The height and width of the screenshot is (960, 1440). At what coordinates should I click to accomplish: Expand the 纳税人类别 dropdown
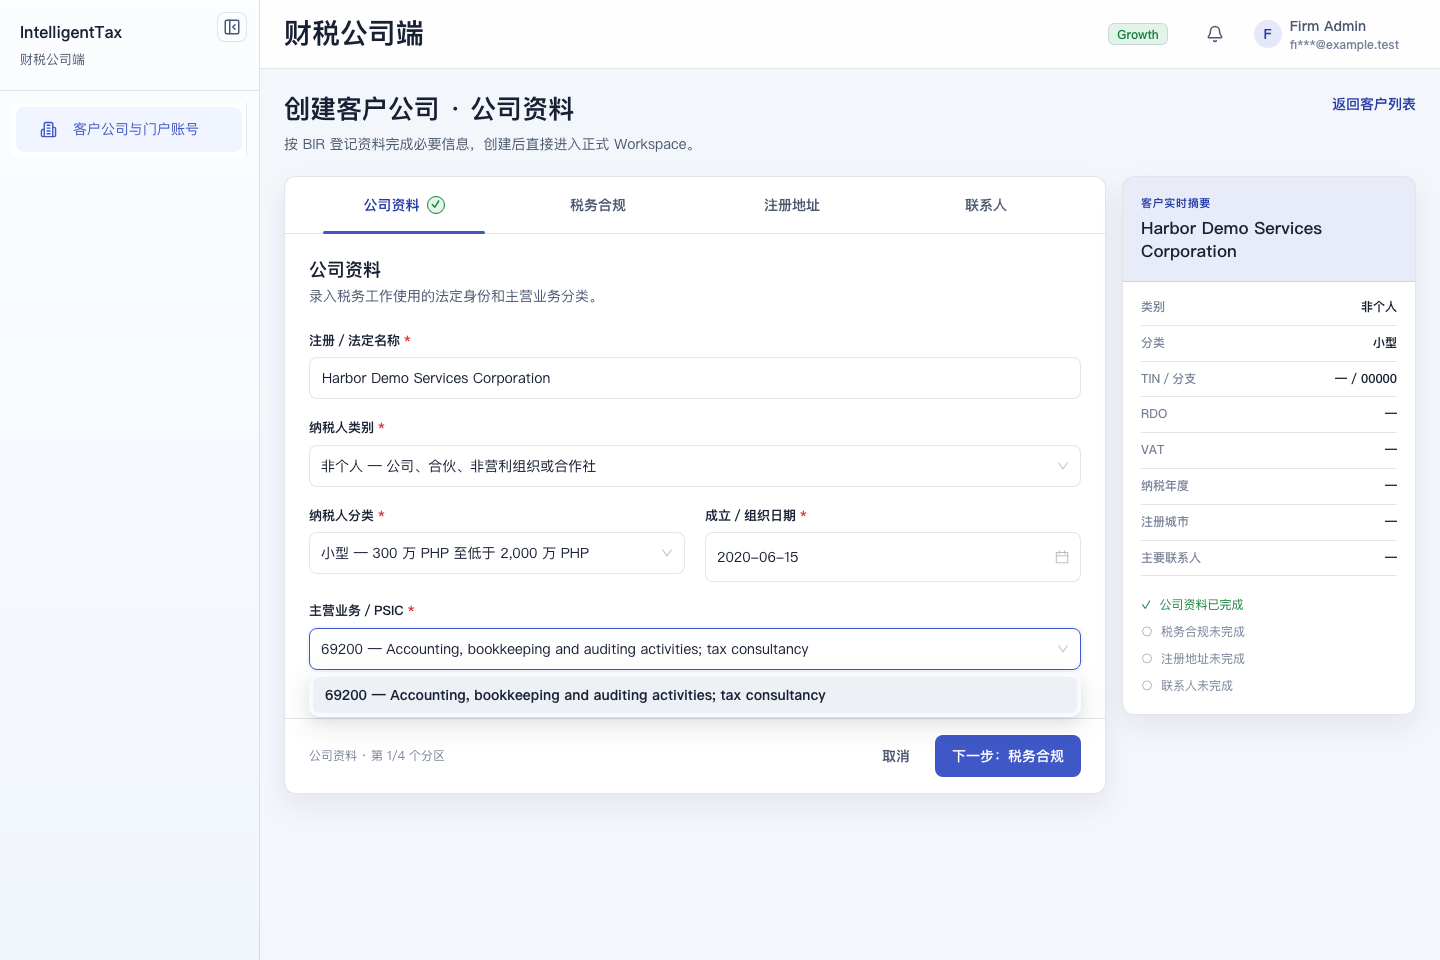695,466
